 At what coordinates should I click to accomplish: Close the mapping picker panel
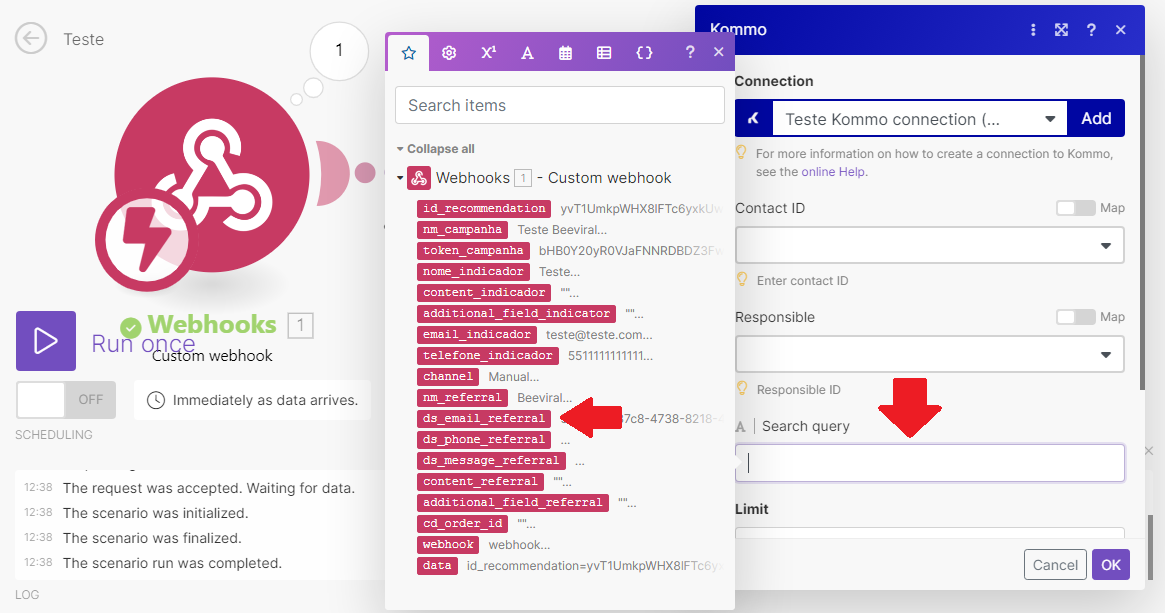[718, 52]
